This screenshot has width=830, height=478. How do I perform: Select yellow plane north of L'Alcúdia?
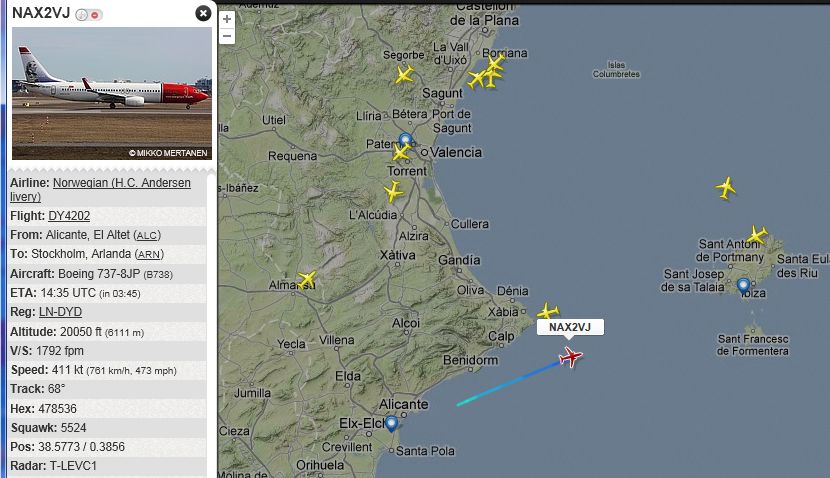(393, 191)
